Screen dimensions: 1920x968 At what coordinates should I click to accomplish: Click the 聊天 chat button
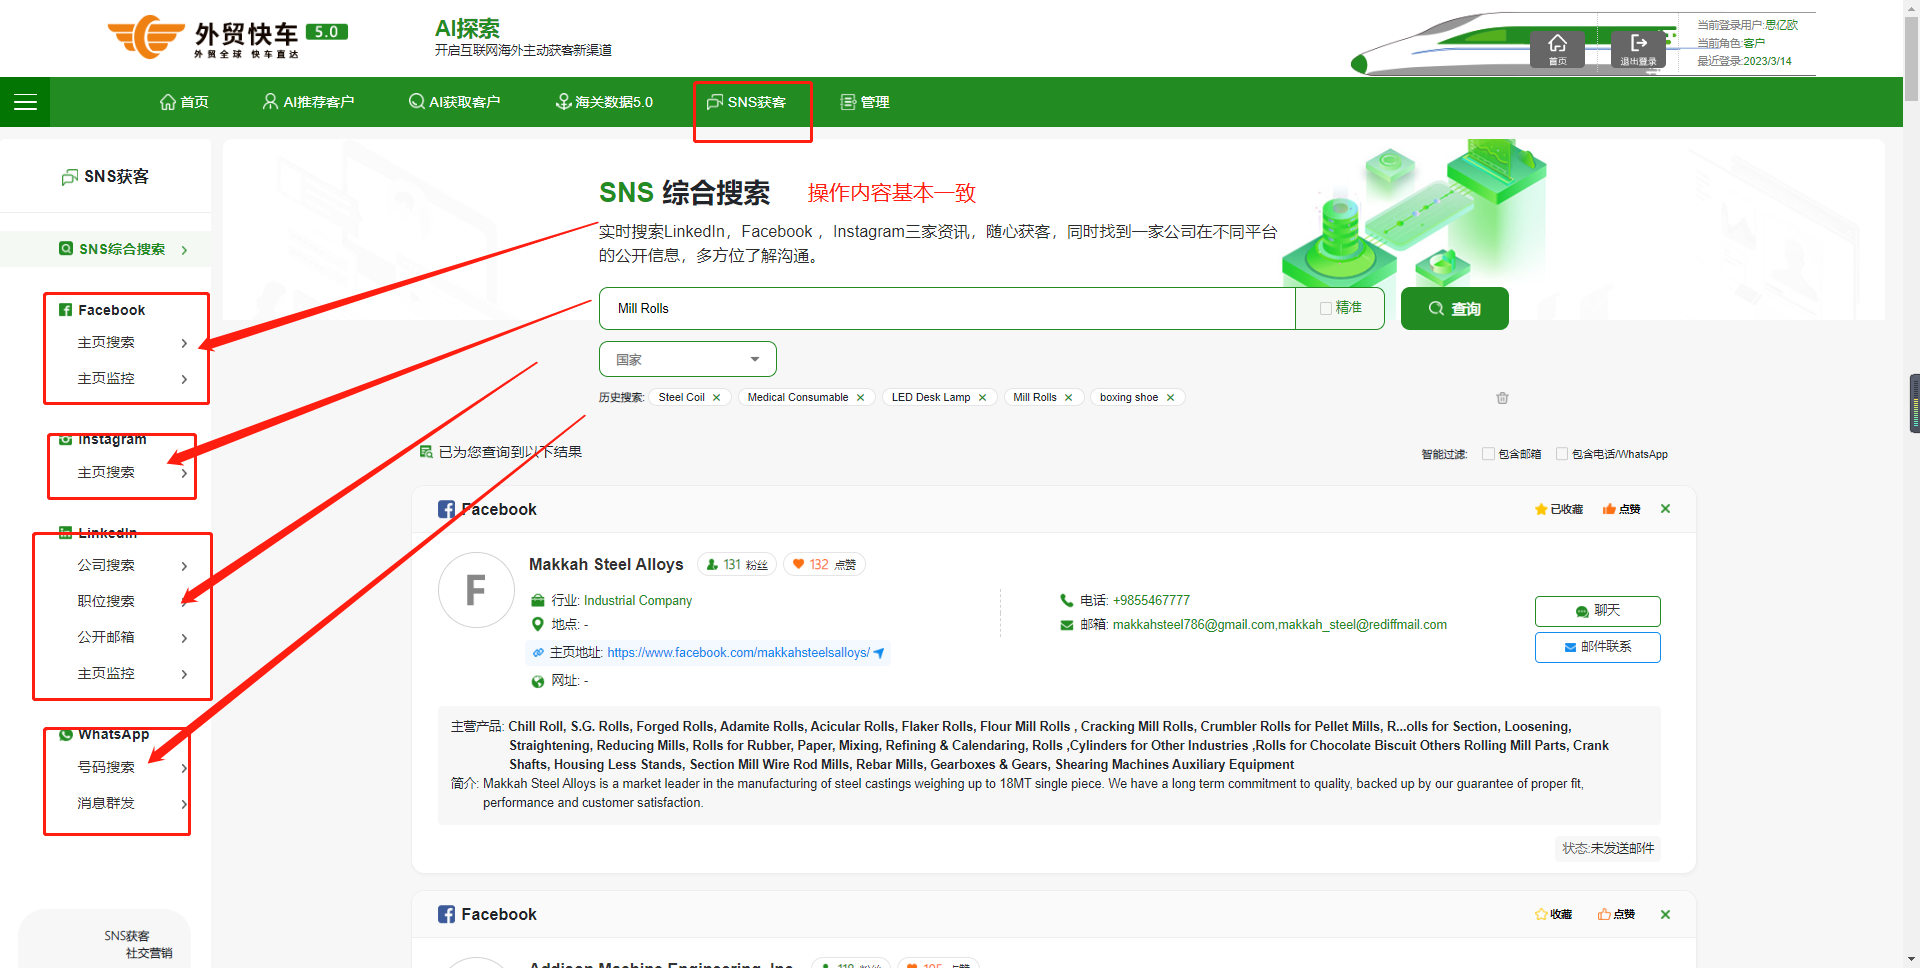click(1598, 611)
